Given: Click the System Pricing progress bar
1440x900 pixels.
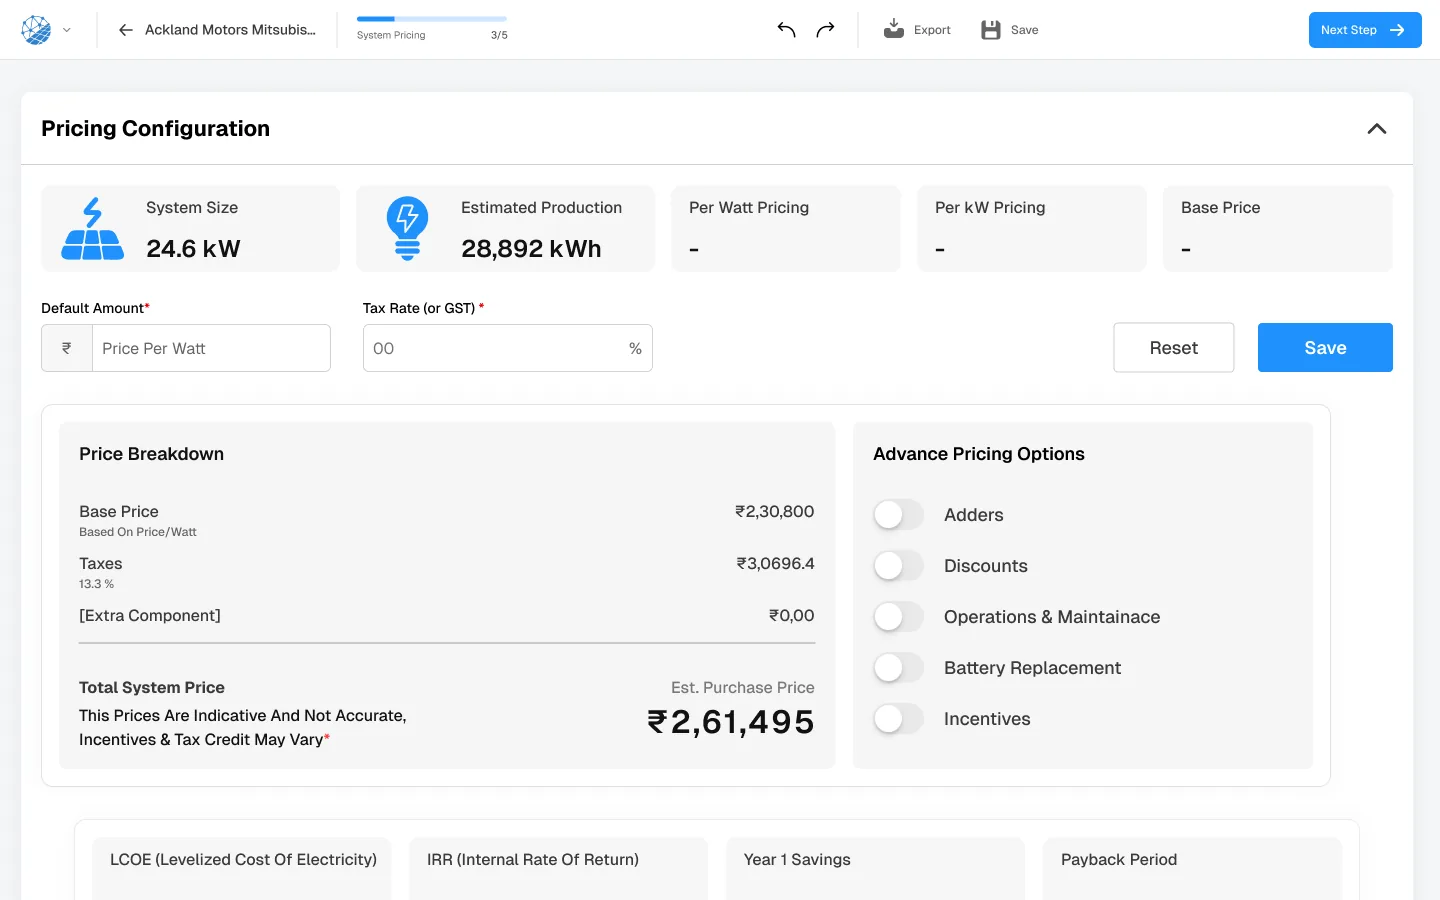Looking at the screenshot, I should (432, 19).
